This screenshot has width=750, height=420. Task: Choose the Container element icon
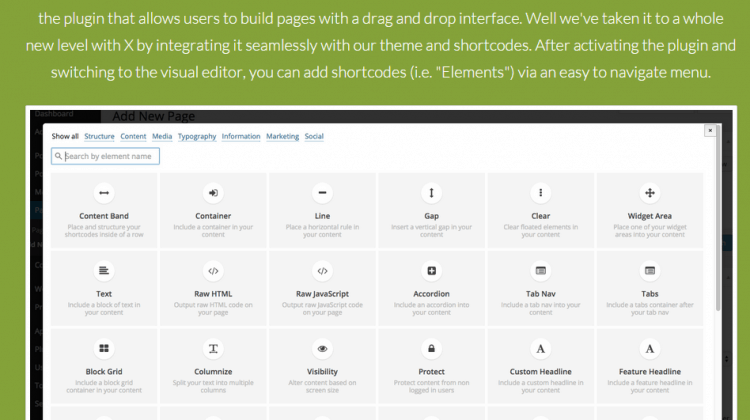[x=213, y=193]
